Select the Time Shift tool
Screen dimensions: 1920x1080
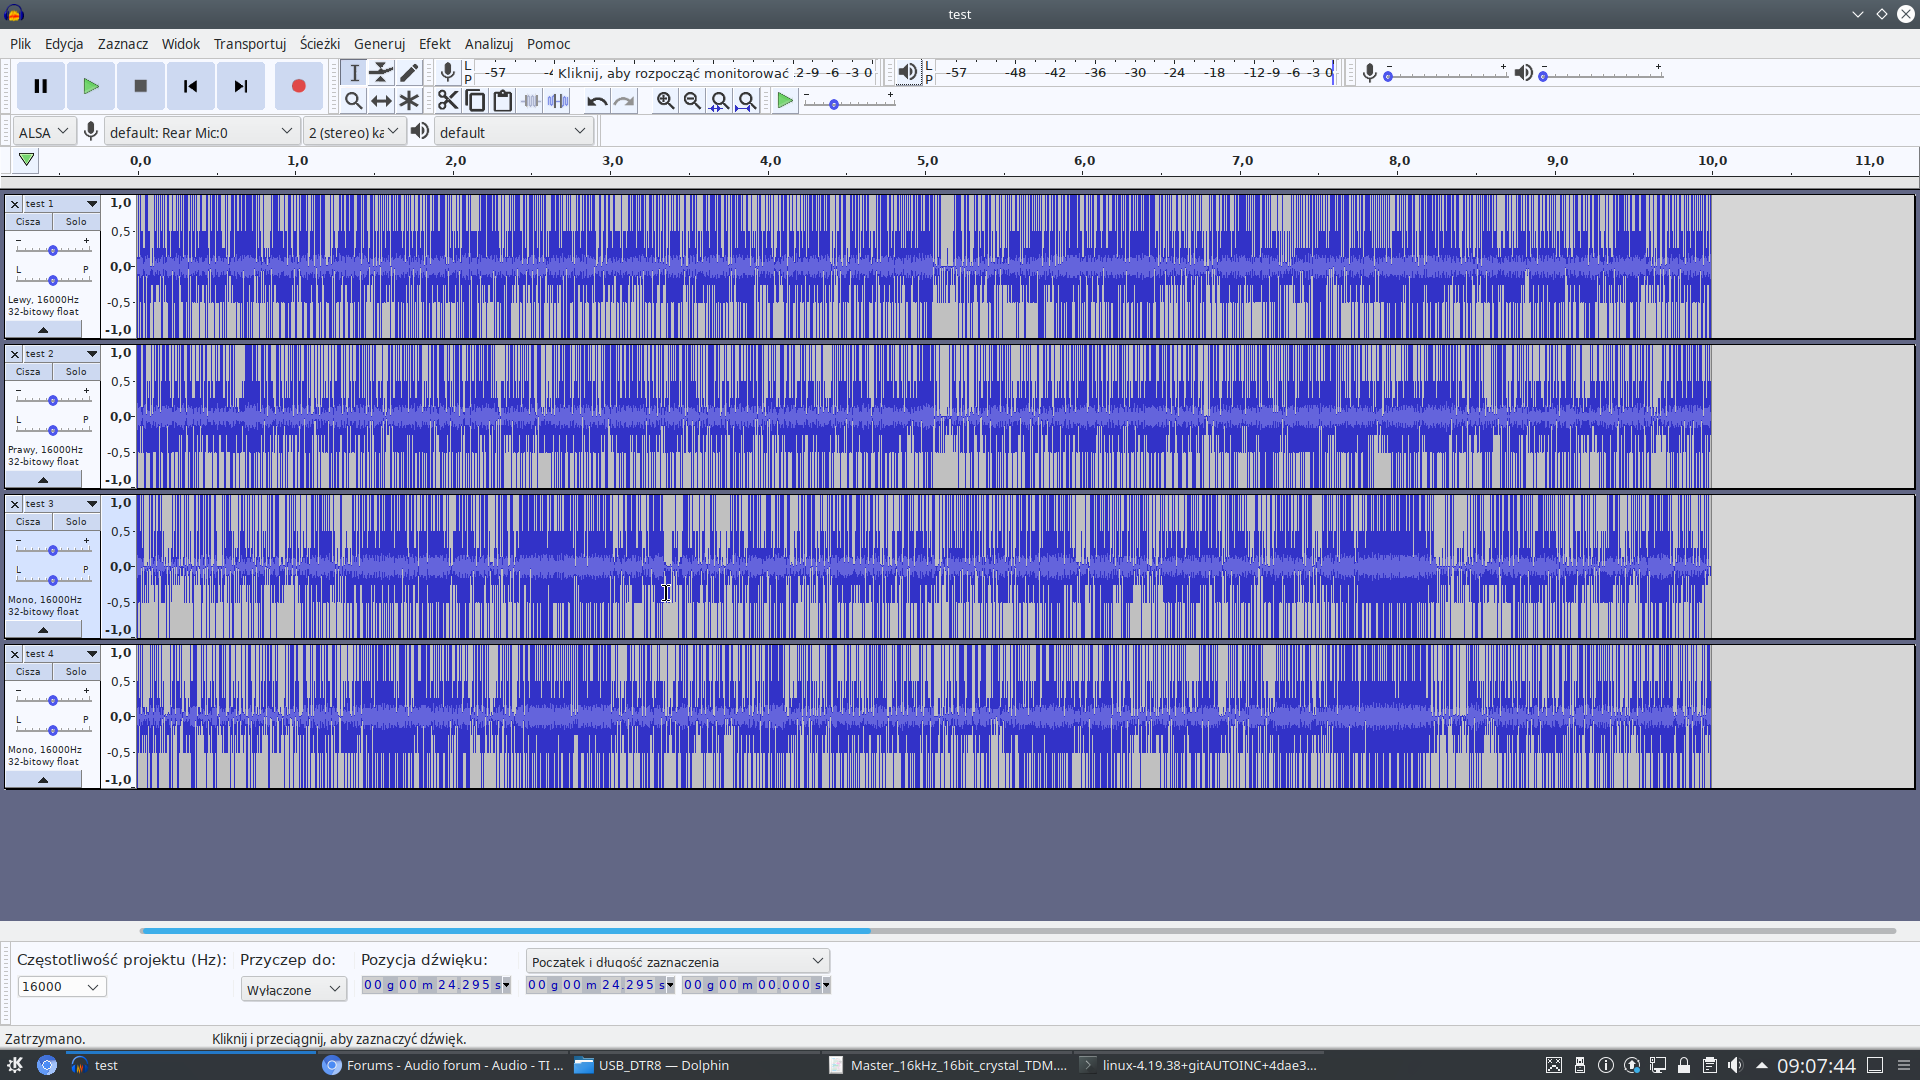(x=381, y=101)
